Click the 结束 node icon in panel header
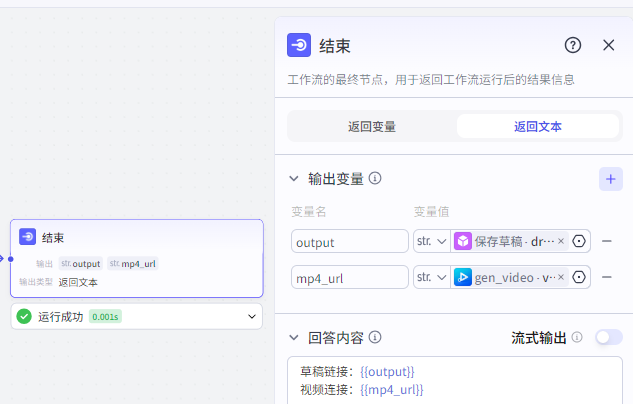Image resolution: width=633 pixels, height=404 pixels. 299,45
